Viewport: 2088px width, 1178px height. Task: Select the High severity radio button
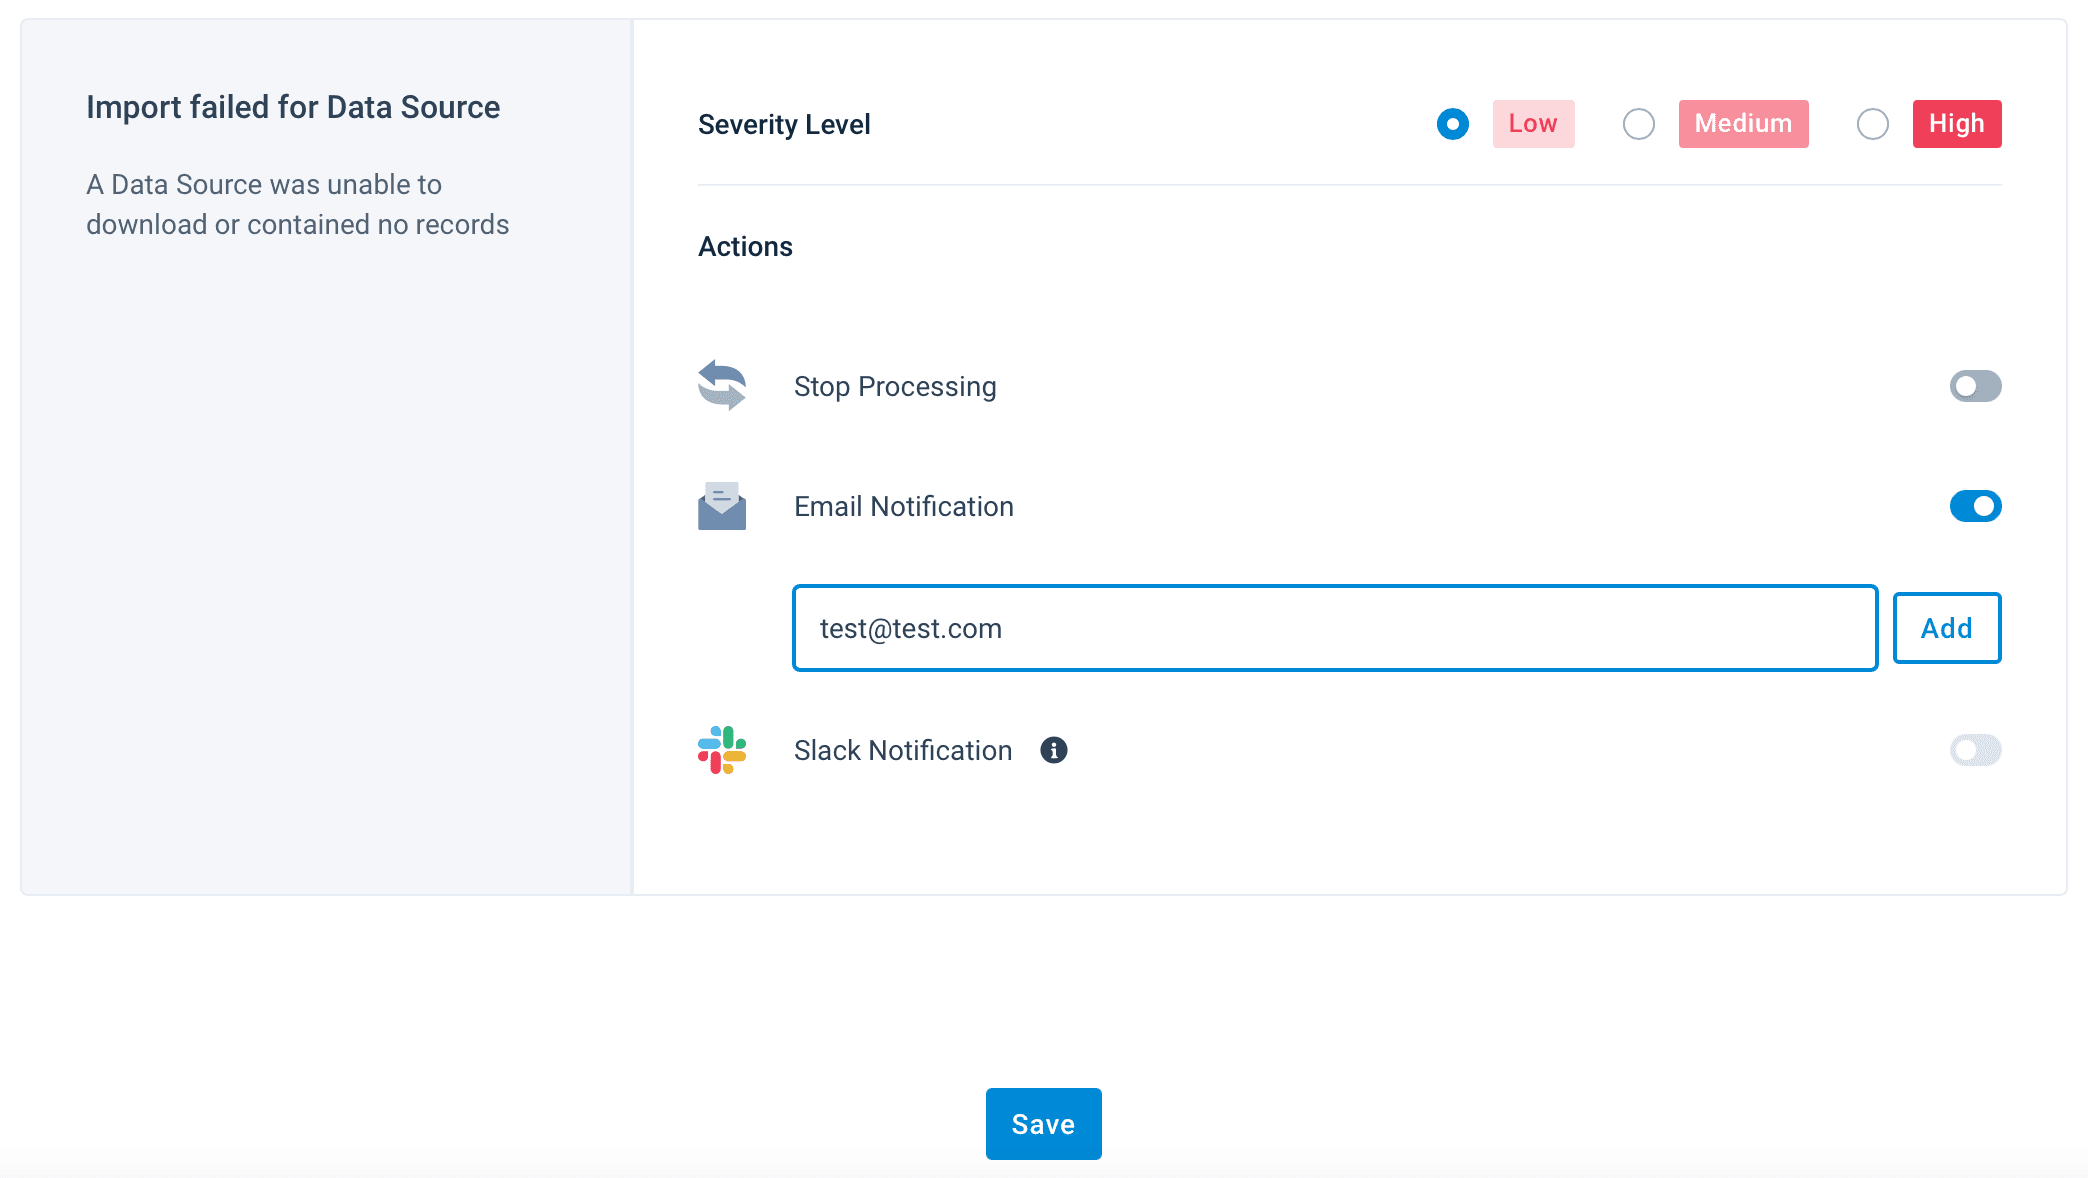[1873, 124]
